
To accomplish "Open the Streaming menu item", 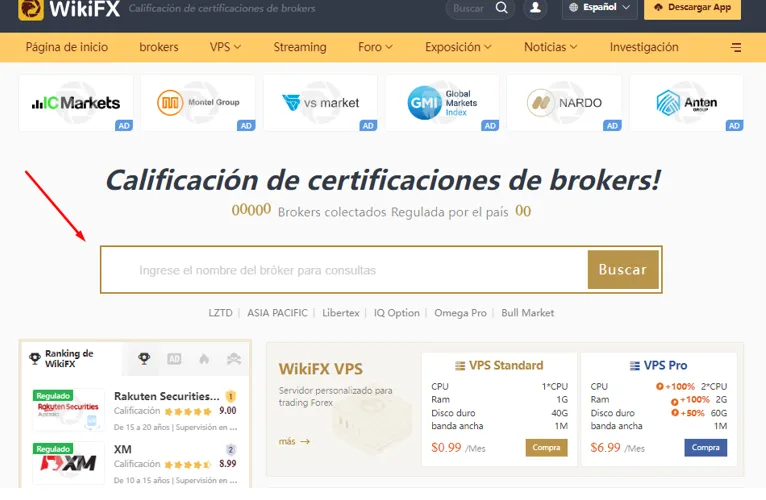I will (x=300, y=47).
